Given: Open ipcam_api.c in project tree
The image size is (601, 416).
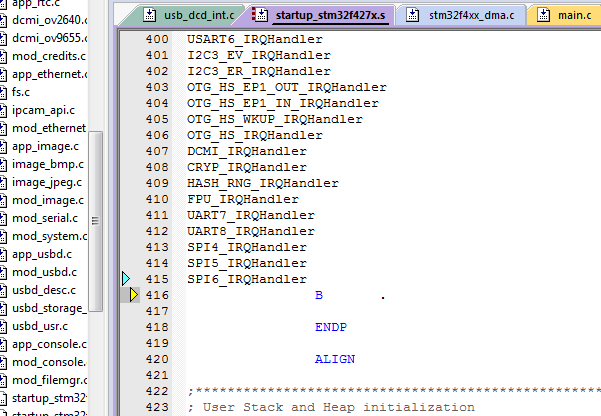Looking at the screenshot, I should 43,110.
